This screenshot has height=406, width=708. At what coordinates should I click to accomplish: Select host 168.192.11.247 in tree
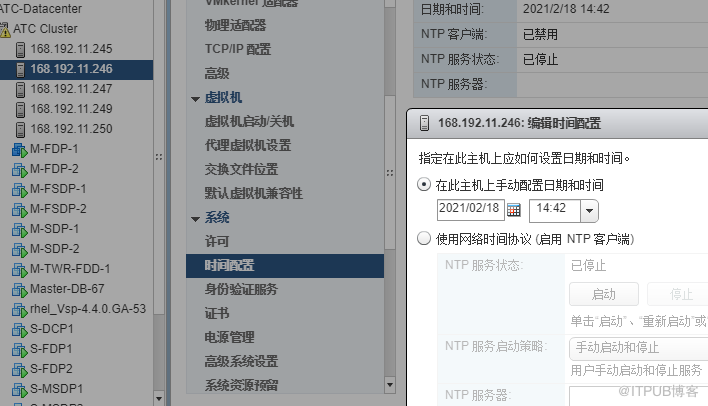pos(71,89)
